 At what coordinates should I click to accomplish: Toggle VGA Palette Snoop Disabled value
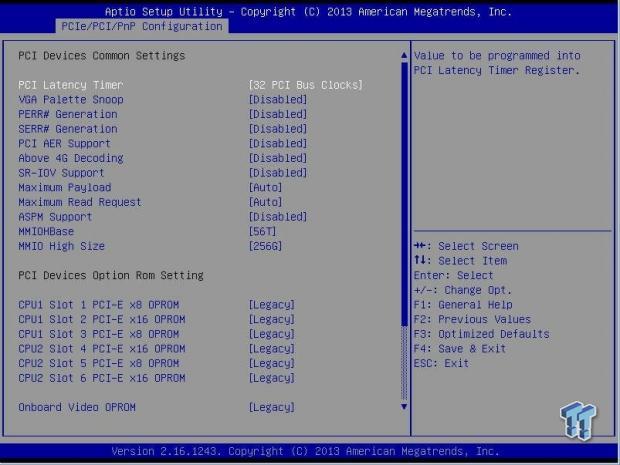tap(278, 100)
